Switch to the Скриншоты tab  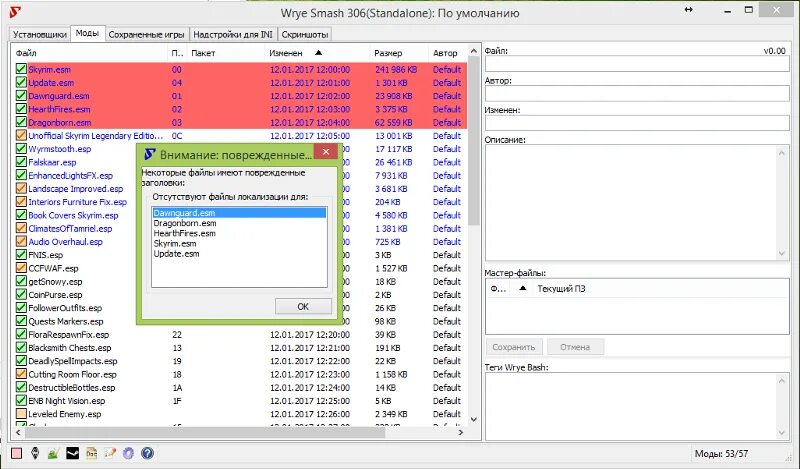click(305, 34)
